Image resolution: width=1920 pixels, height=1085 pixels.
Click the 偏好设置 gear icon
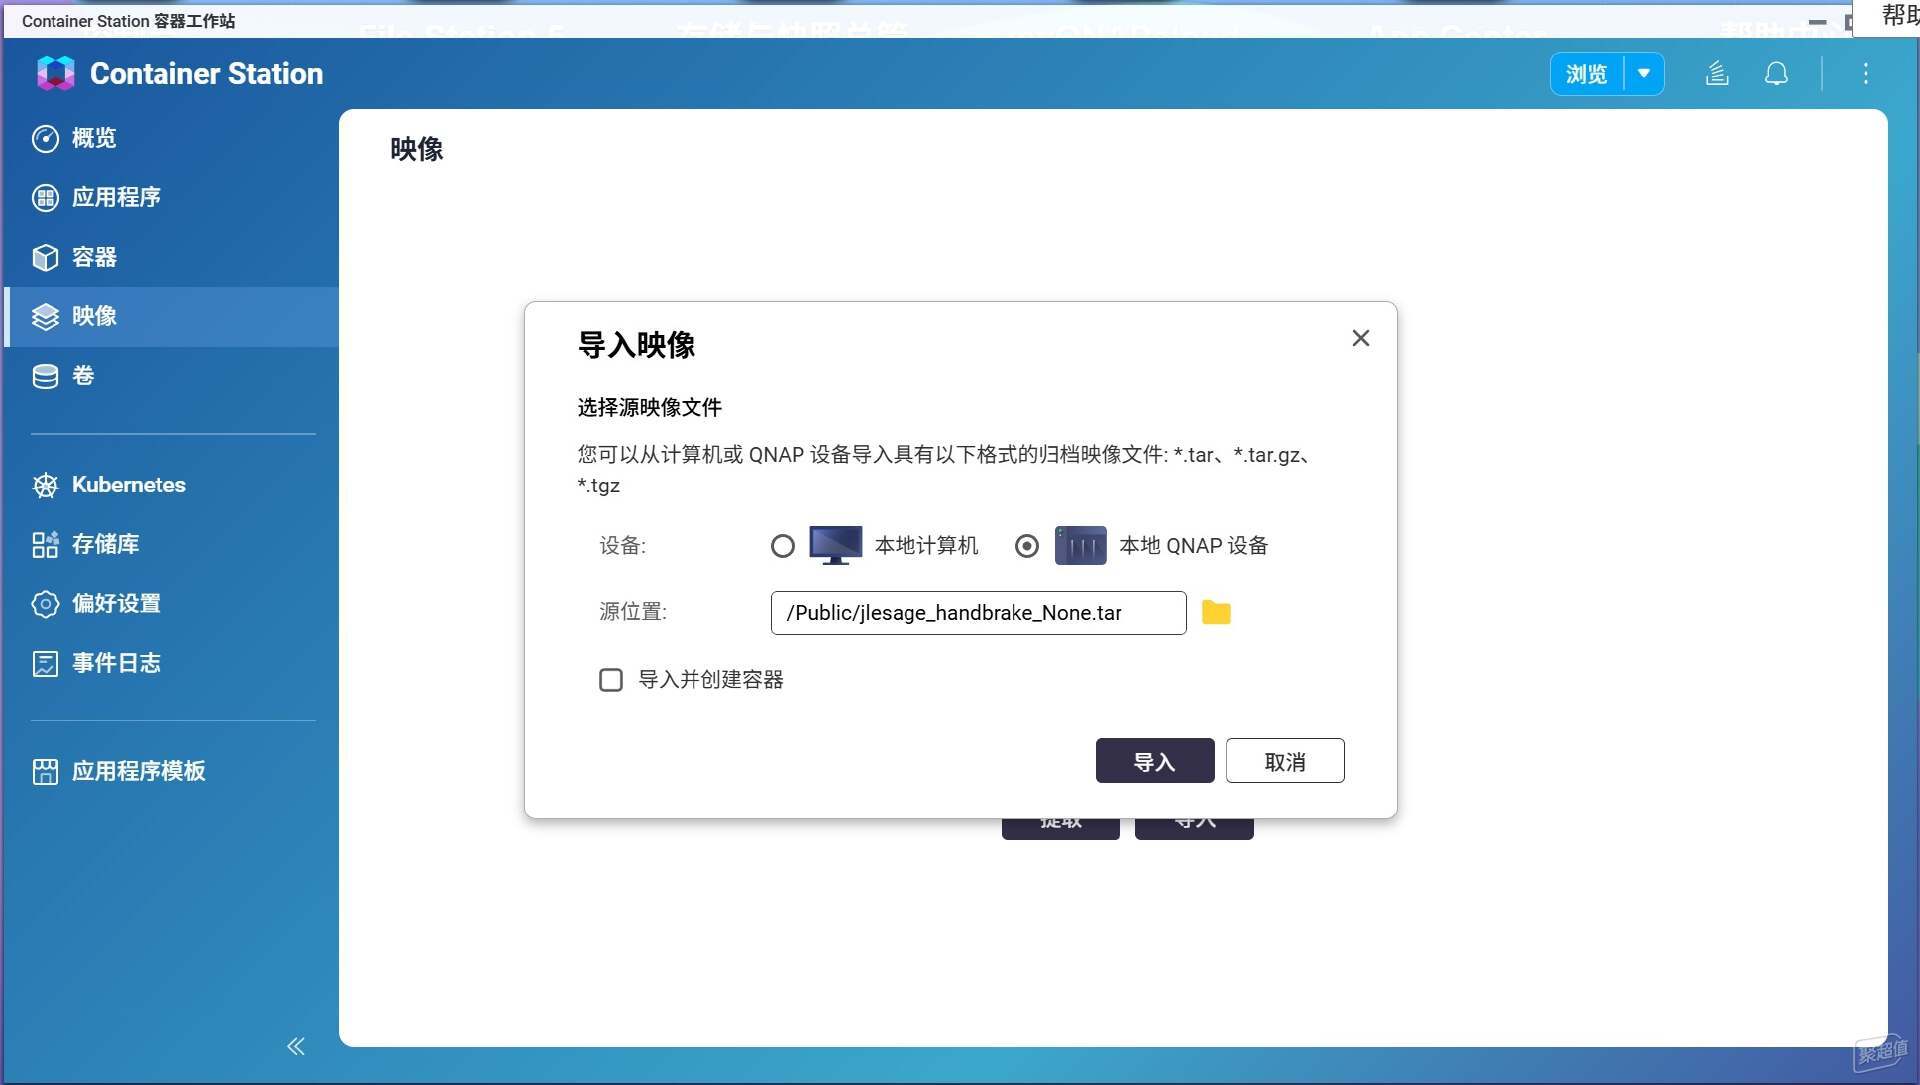45,604
